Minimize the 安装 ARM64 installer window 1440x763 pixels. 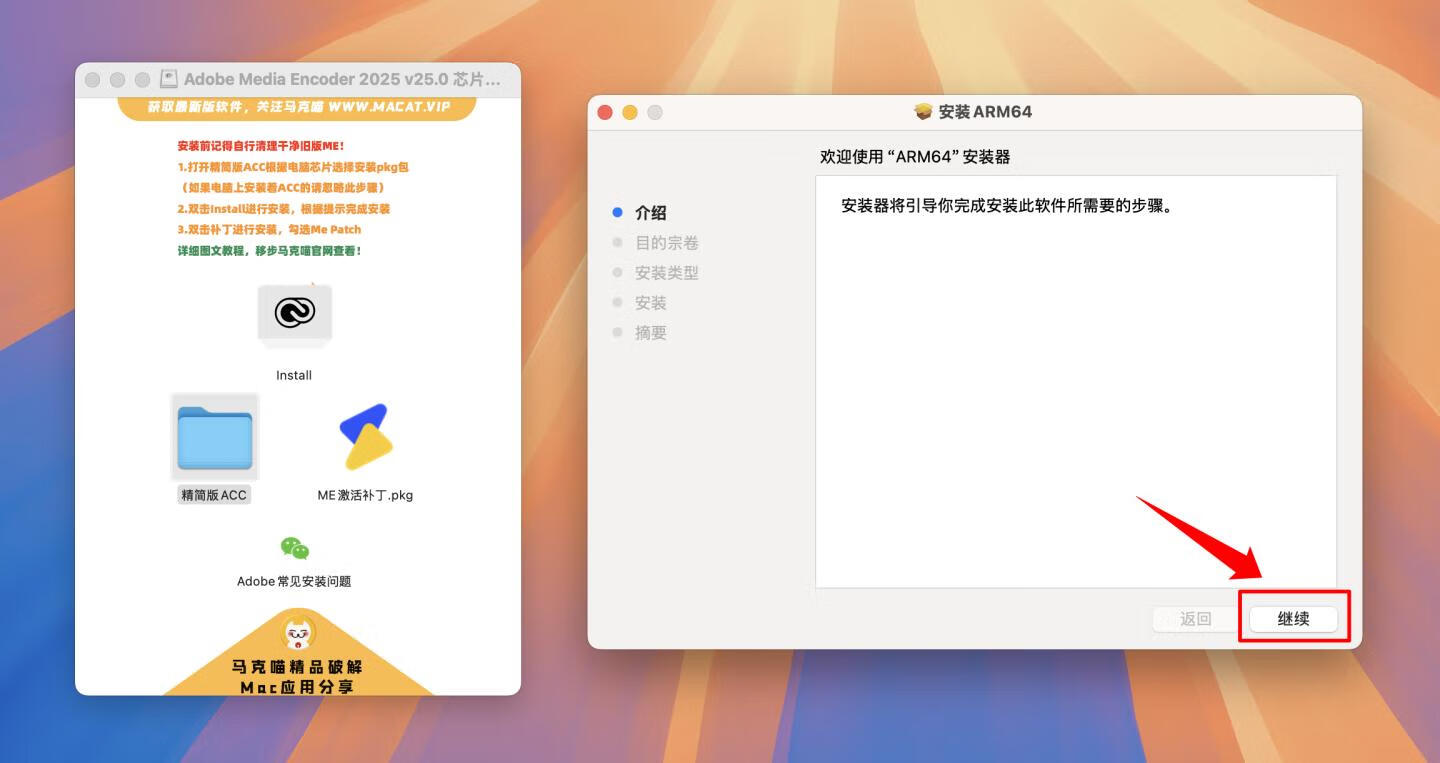click(x=630, y=112)
